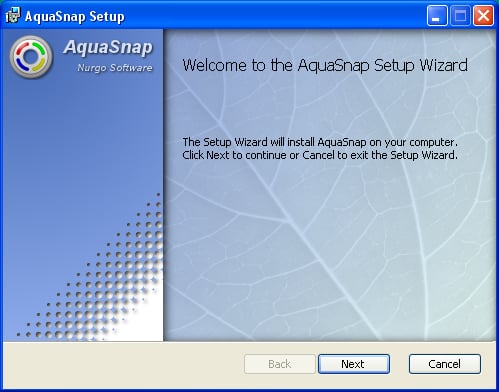Click text 'The Setup Wizard will install AquaSnap'
This screenshot has width=499, height=392.
pos(274,142)
